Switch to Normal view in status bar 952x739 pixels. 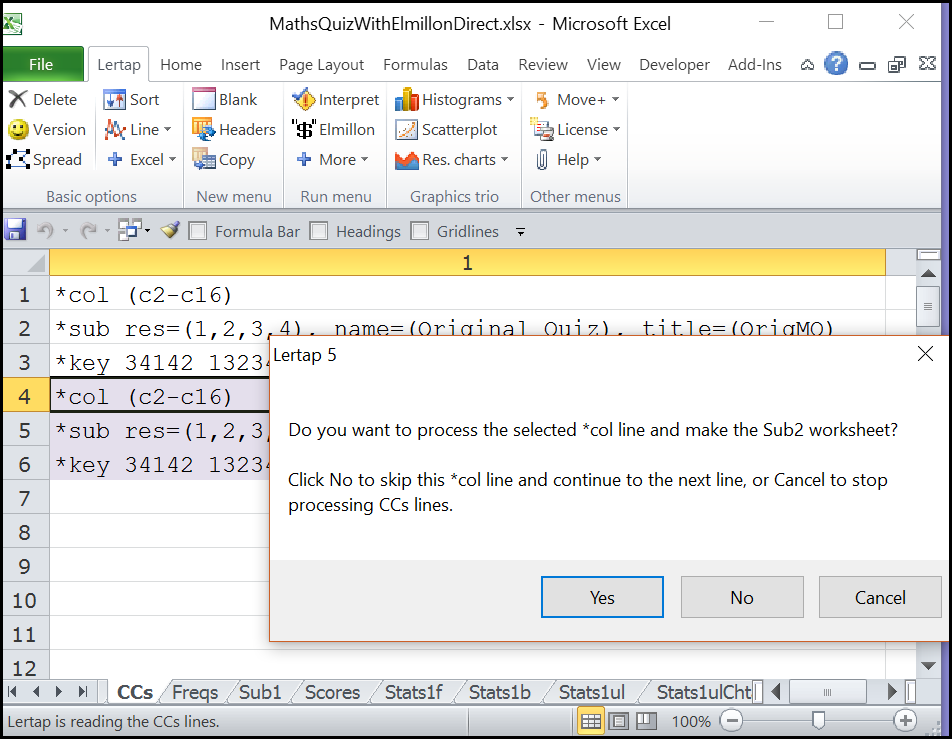591,721
